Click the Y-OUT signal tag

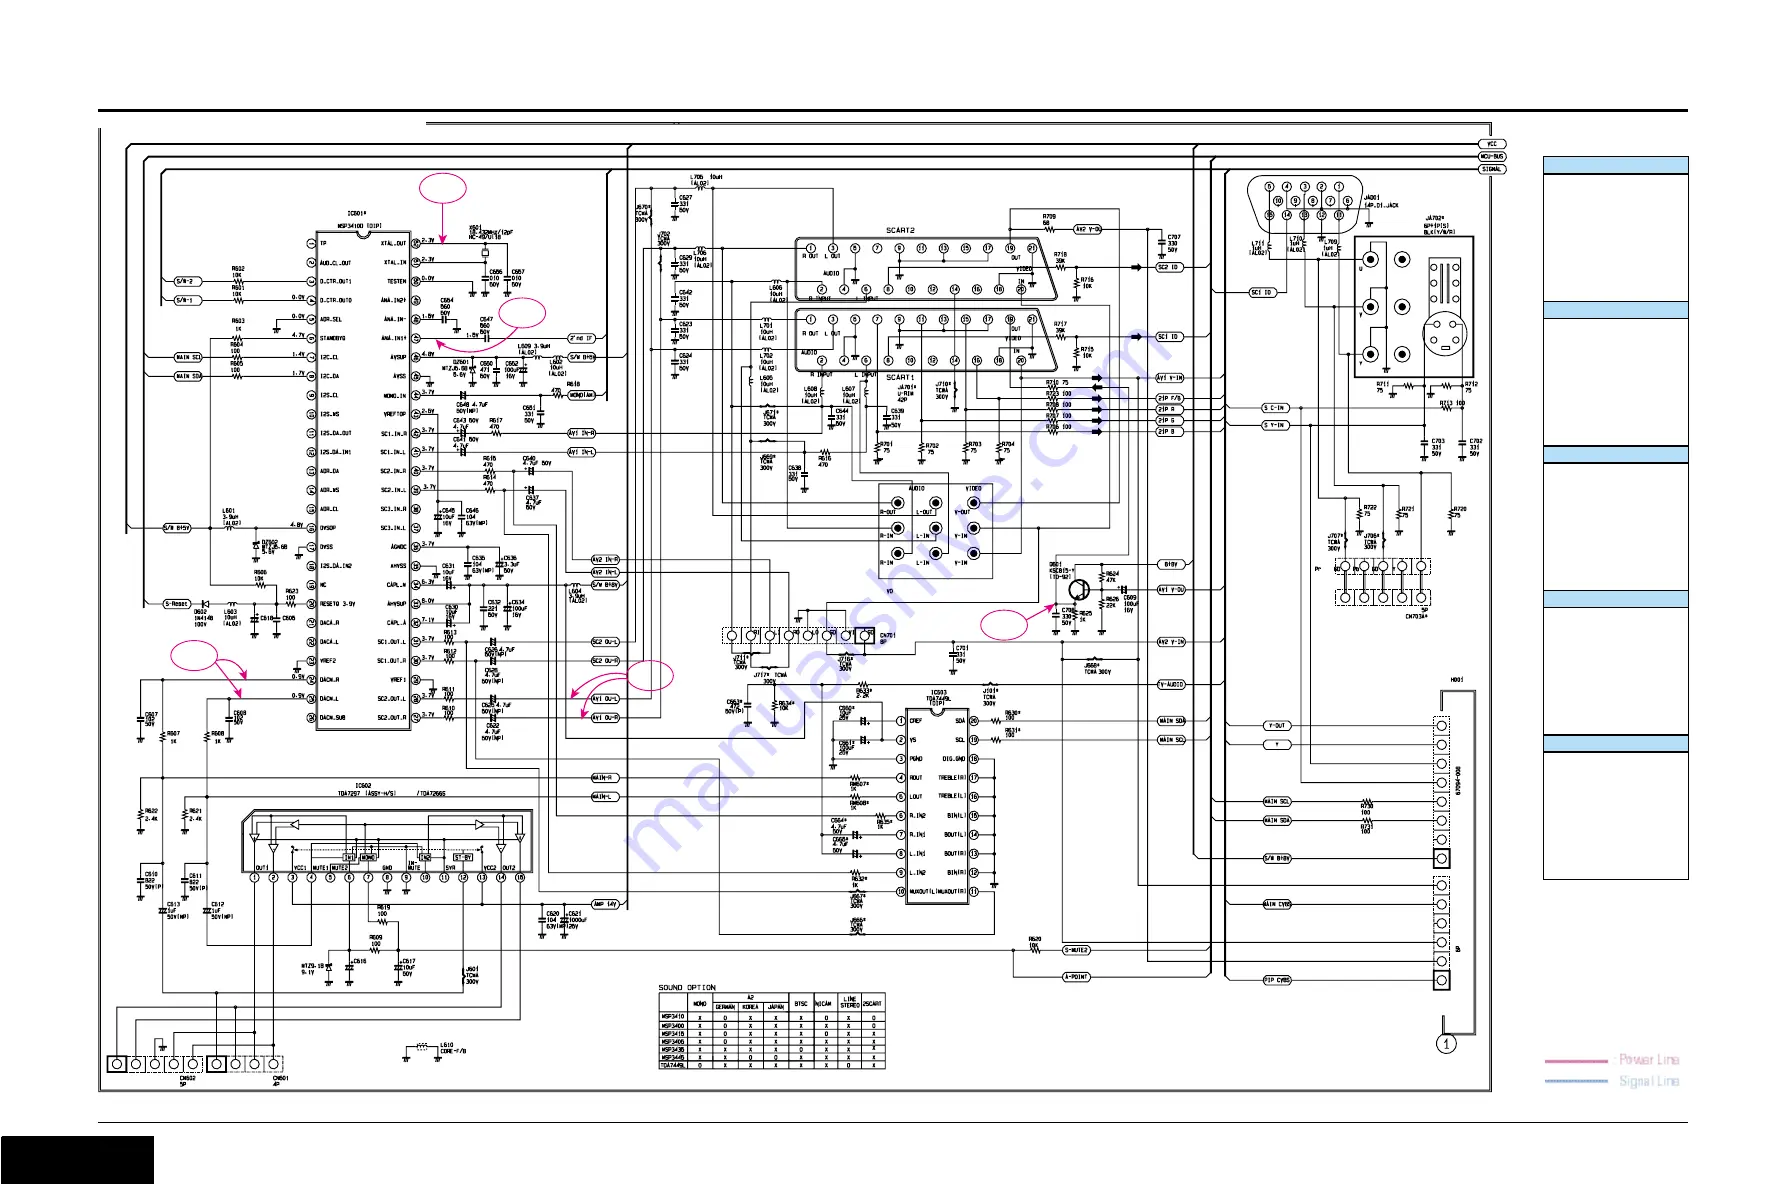pos(1277,726)
